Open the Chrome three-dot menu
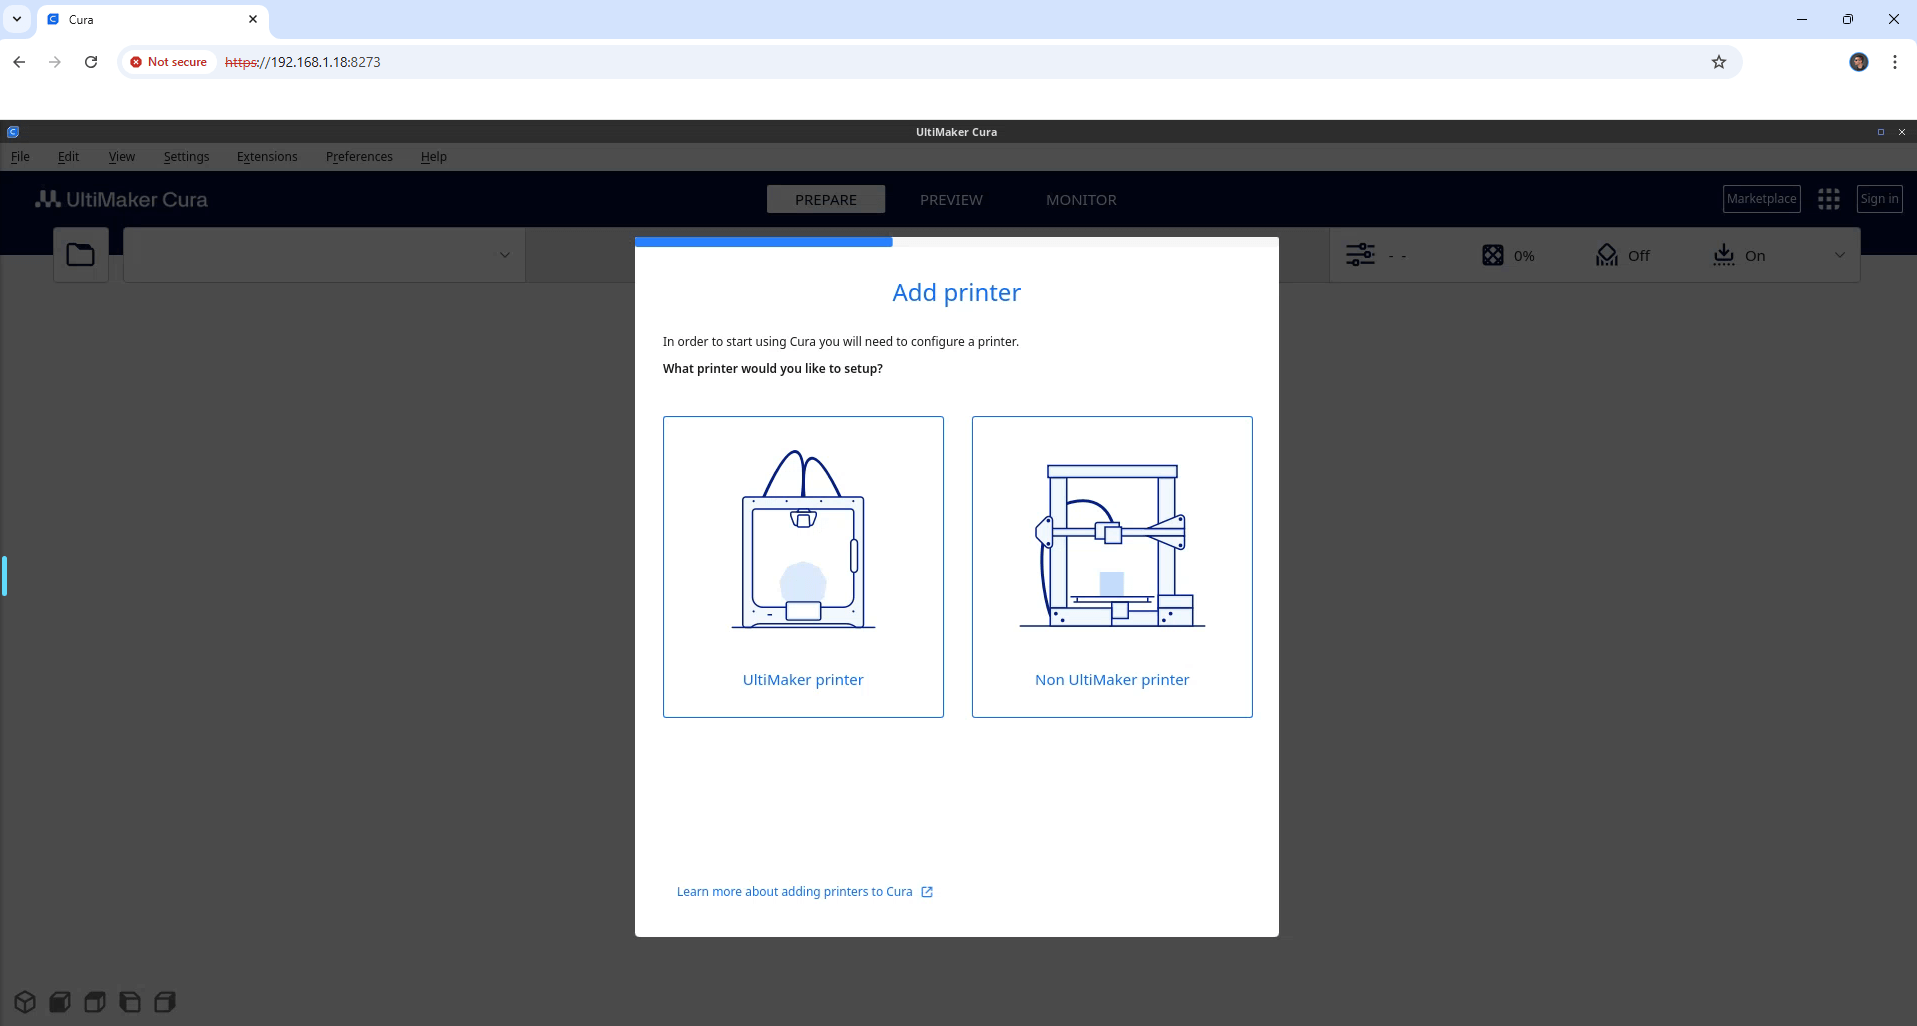 coord(1895,62)
